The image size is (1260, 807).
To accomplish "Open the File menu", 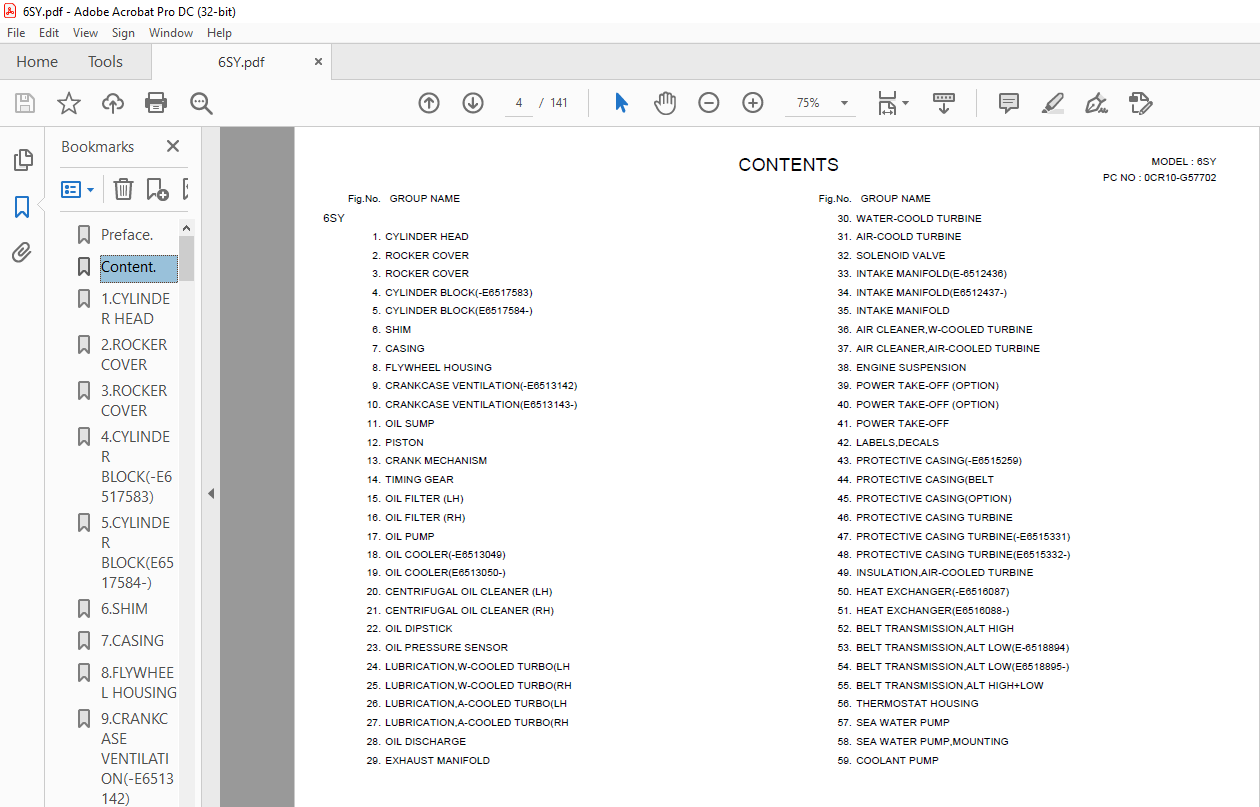I will pos(16,33).
